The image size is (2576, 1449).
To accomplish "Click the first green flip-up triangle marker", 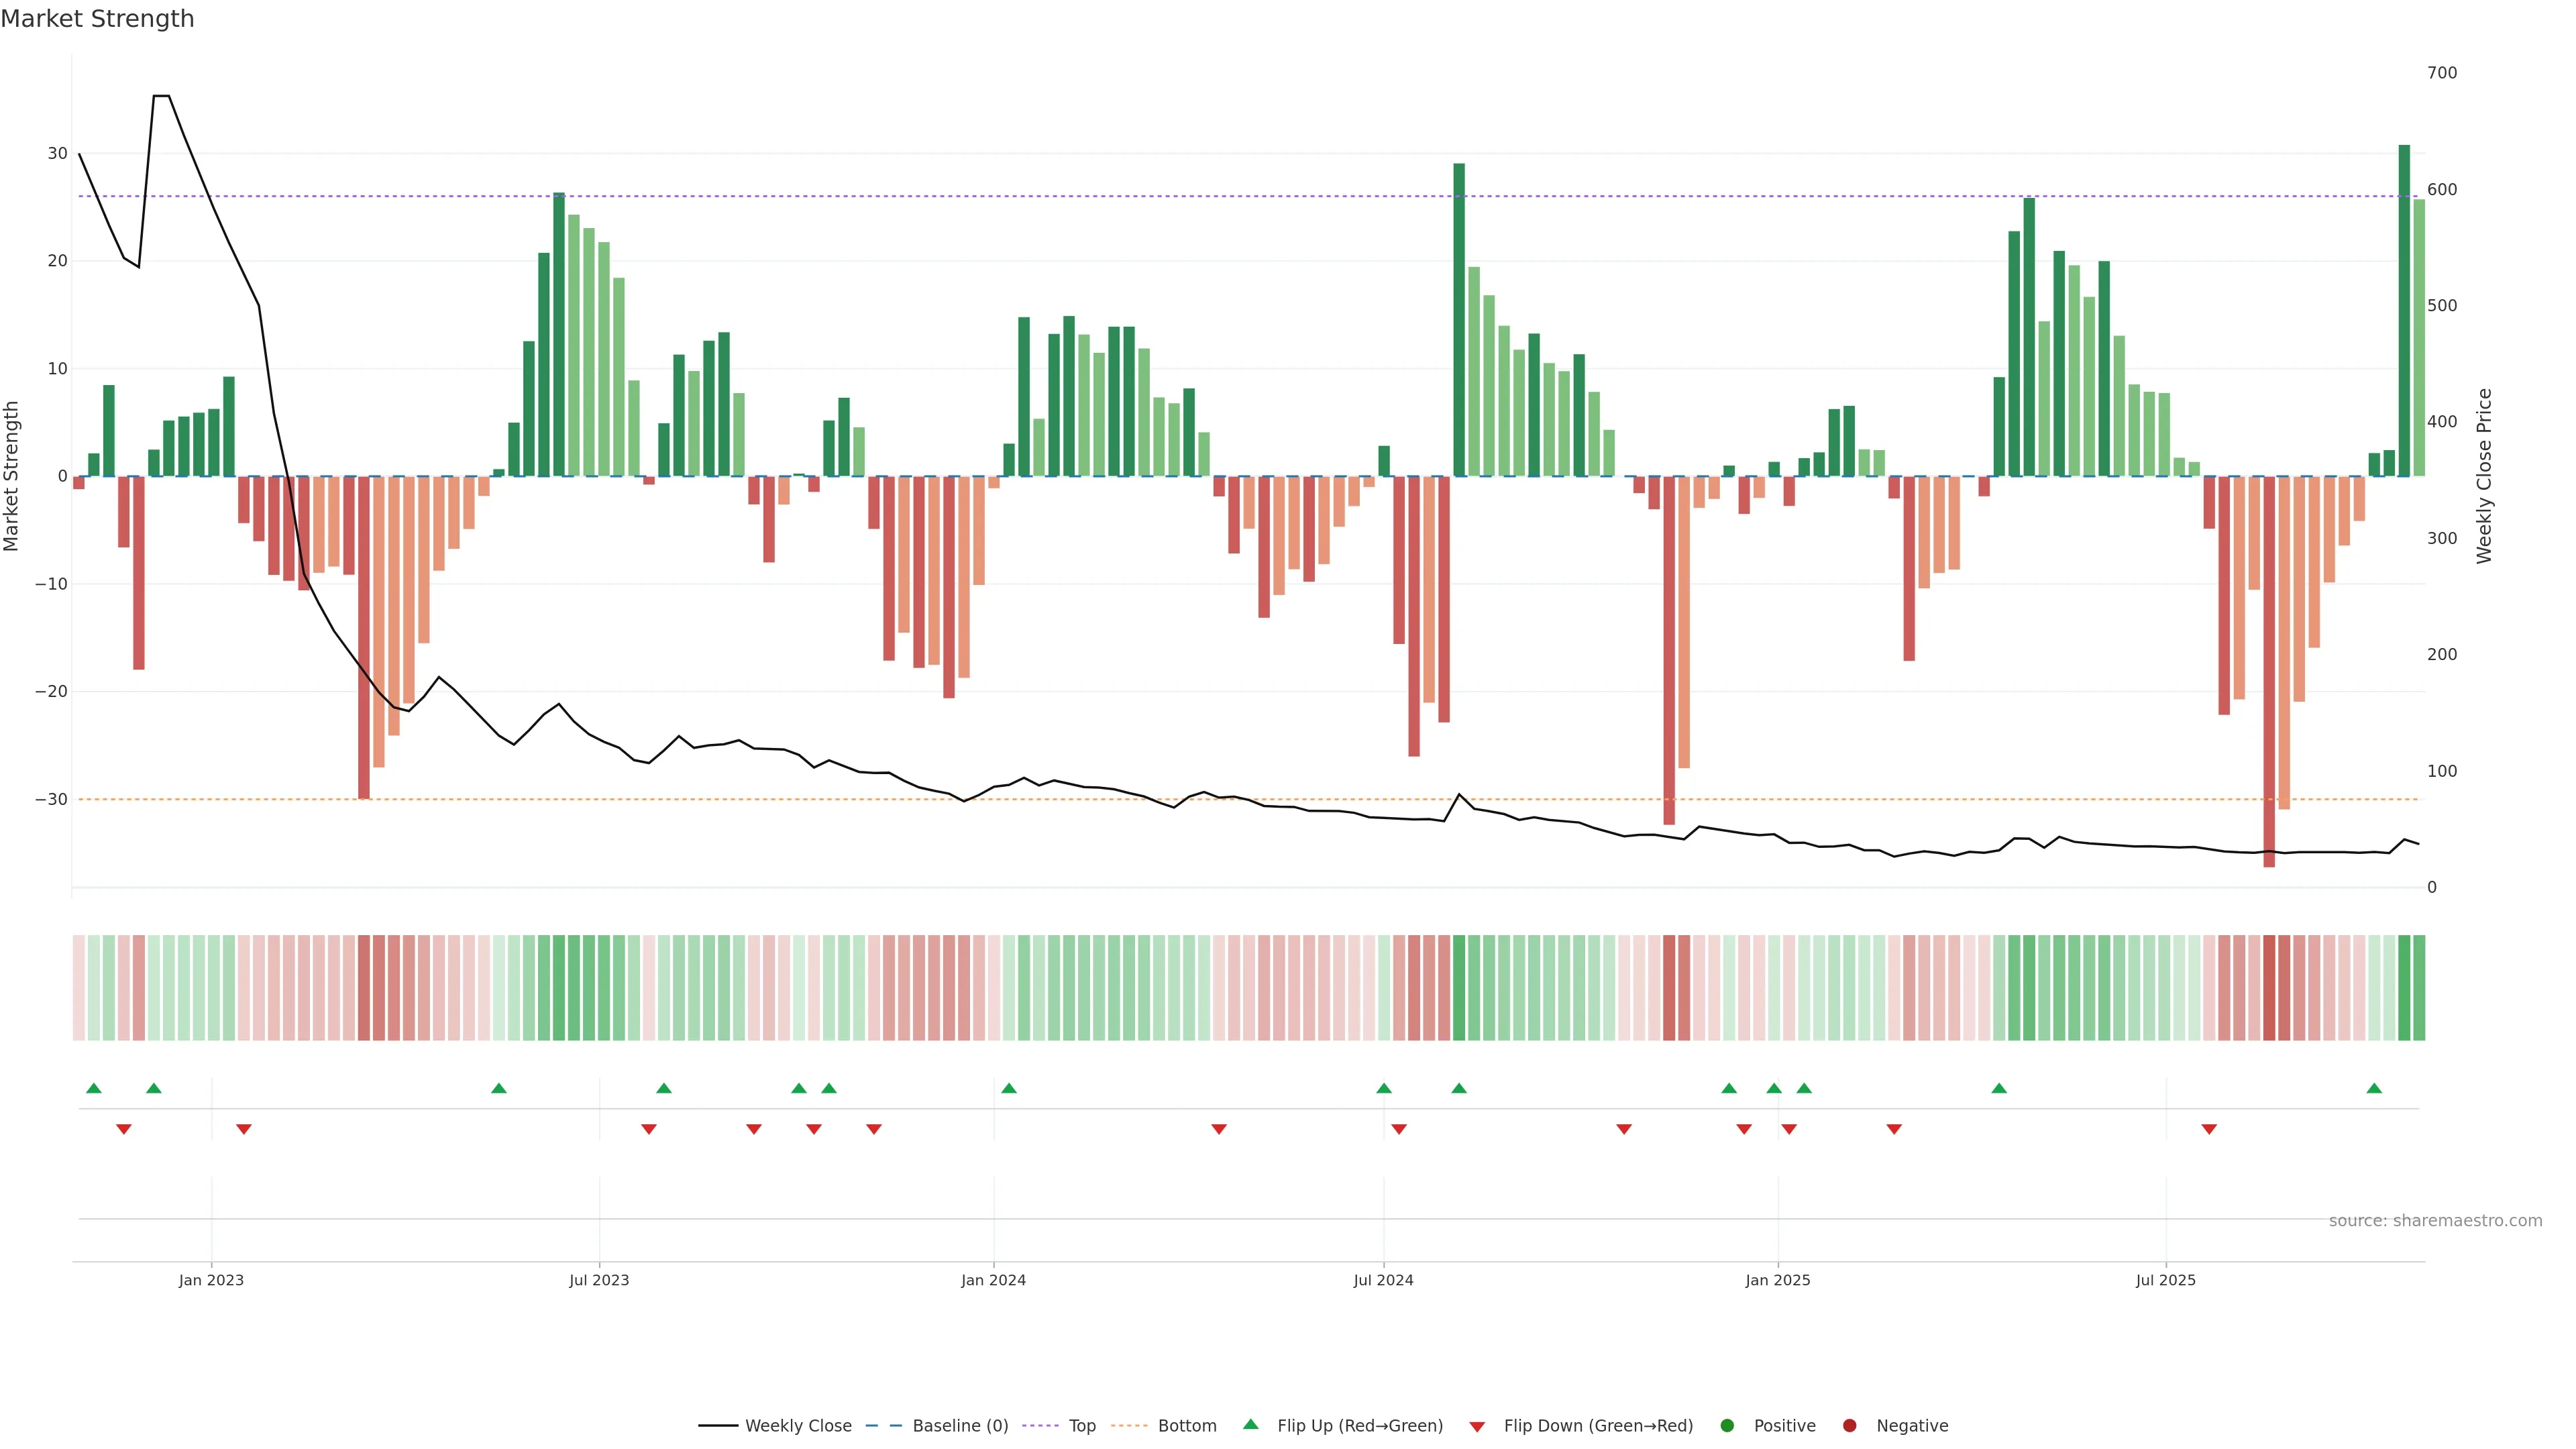I will (x=94, y=1088).
